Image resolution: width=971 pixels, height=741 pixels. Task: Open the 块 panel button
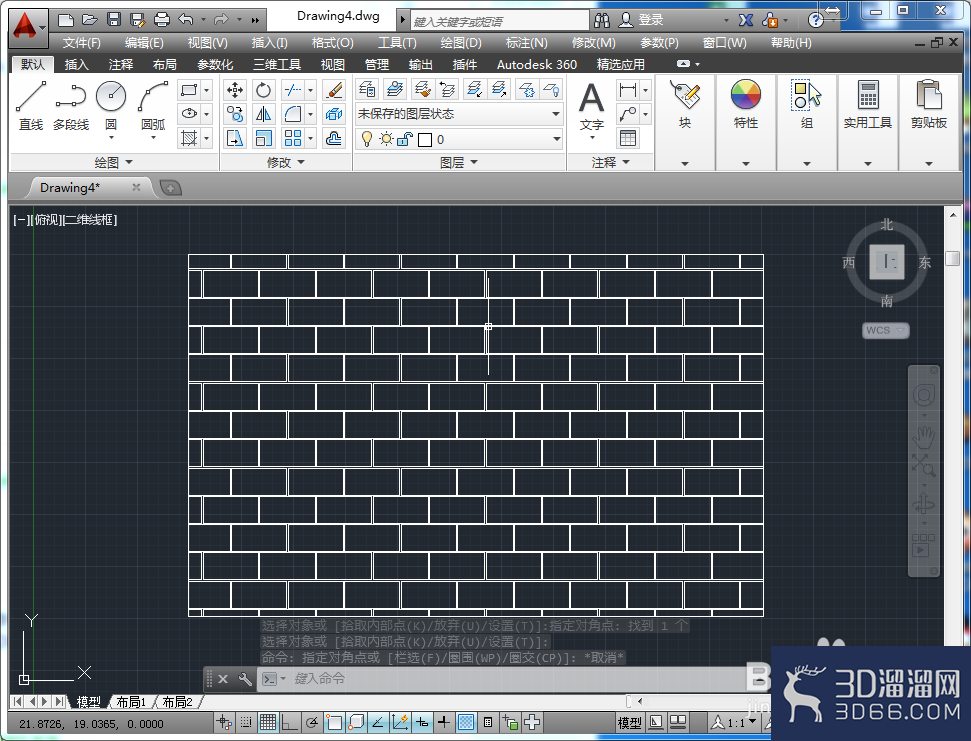click(x=684, y=122)
